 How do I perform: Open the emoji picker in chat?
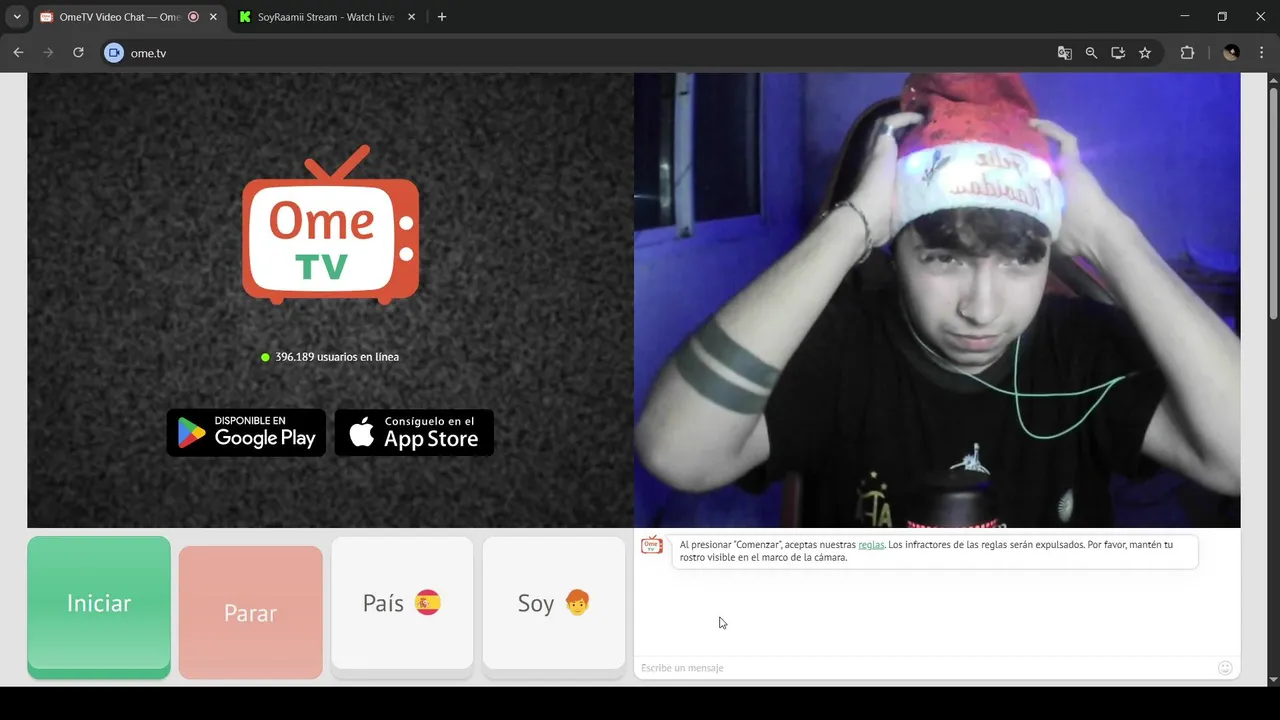(x=1225, y=668)
